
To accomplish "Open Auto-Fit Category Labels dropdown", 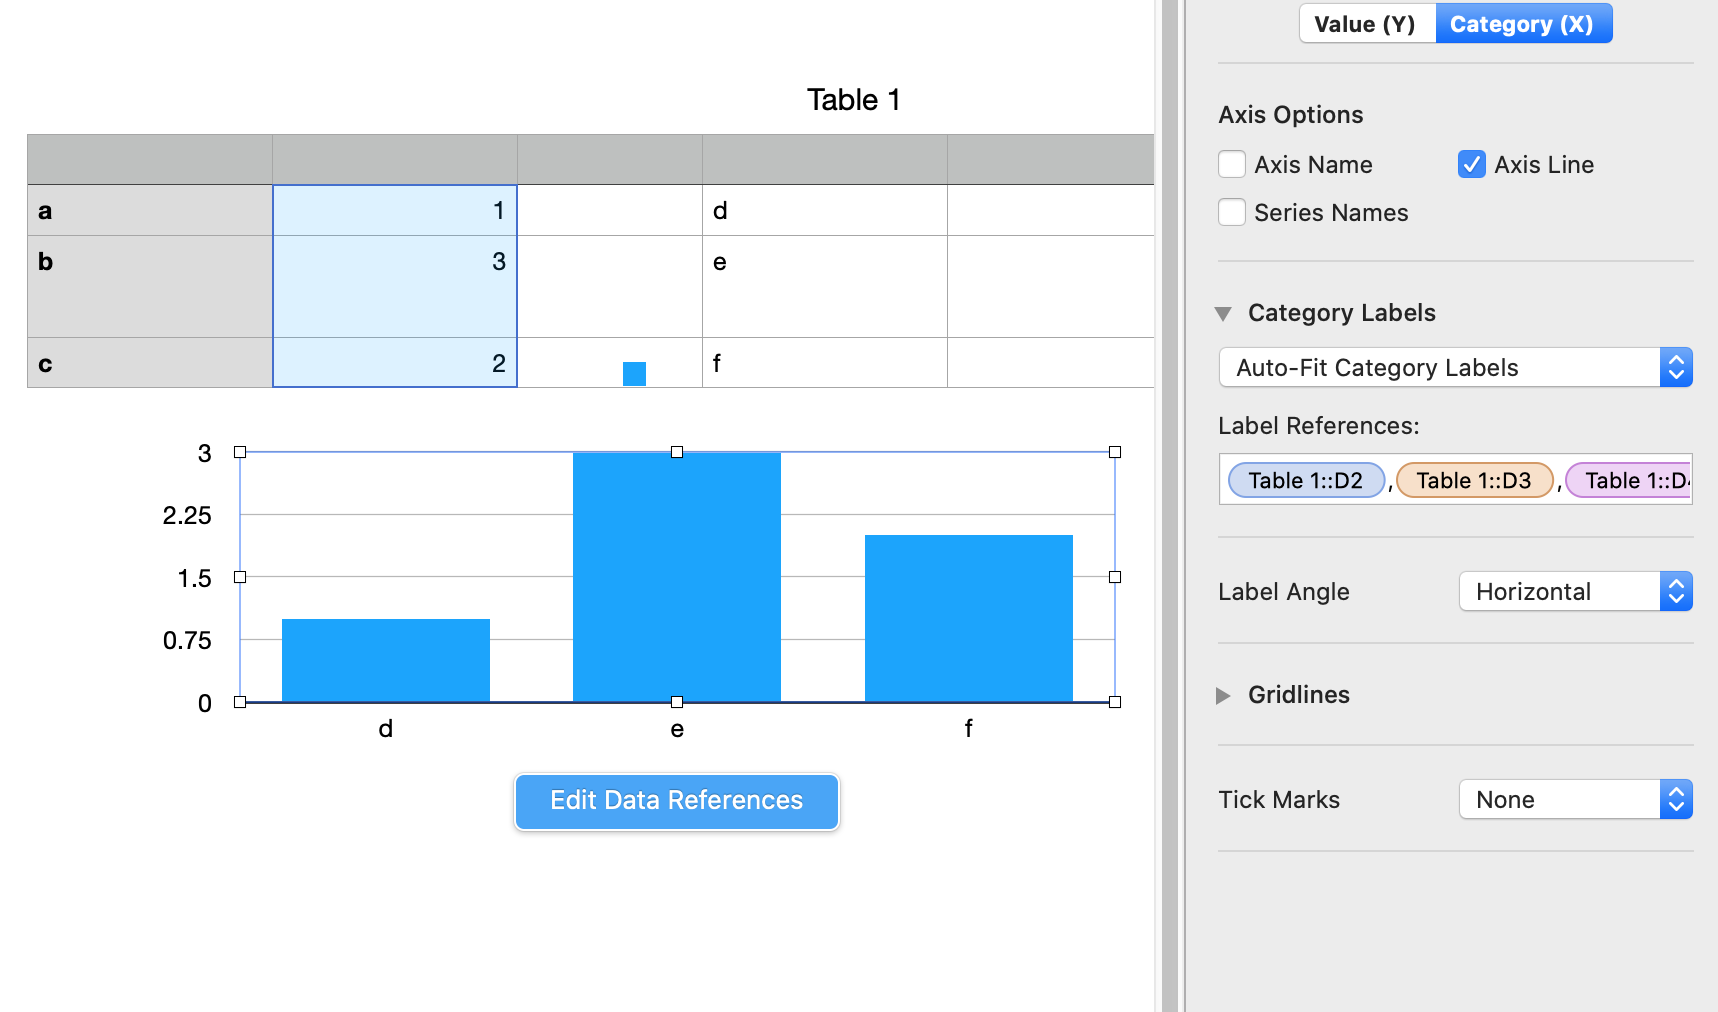I will tap(1455, 368).
